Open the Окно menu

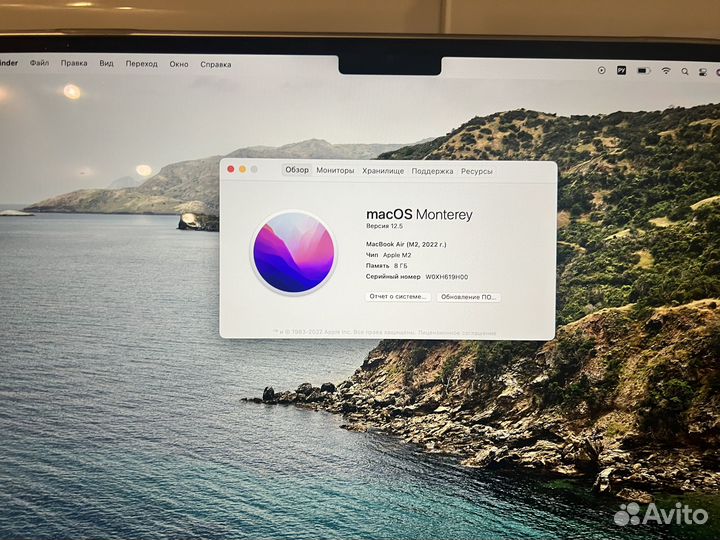point(179,64)
